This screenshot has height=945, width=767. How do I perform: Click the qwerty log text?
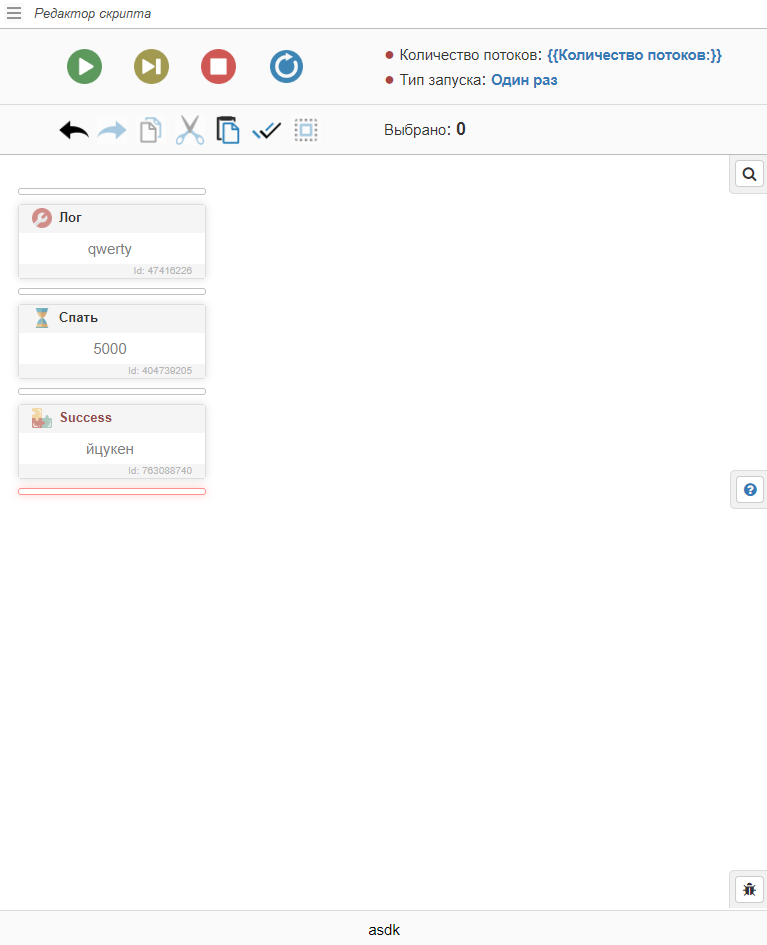pyautogui.click(x=110, y=249)
